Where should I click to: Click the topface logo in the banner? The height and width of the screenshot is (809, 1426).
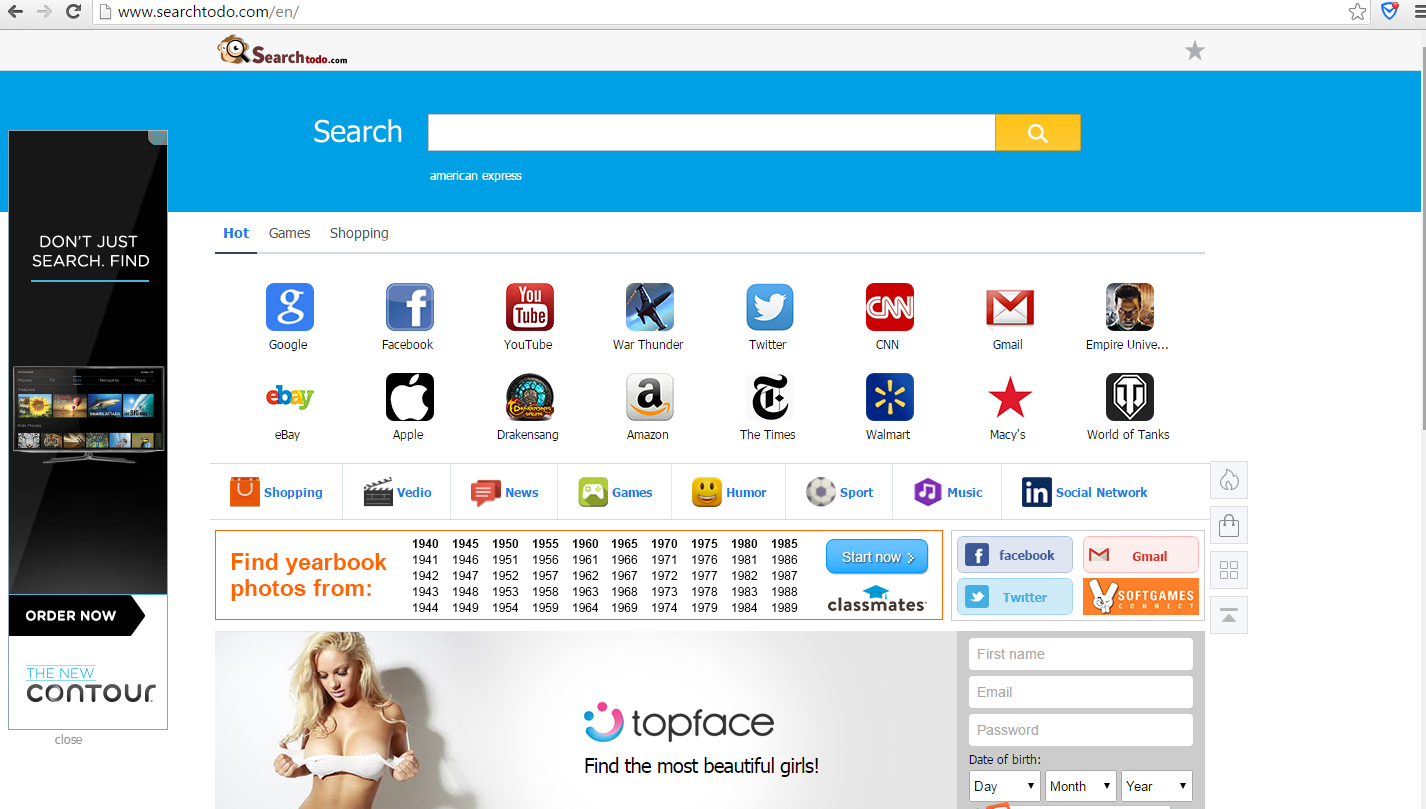point(679,723)
